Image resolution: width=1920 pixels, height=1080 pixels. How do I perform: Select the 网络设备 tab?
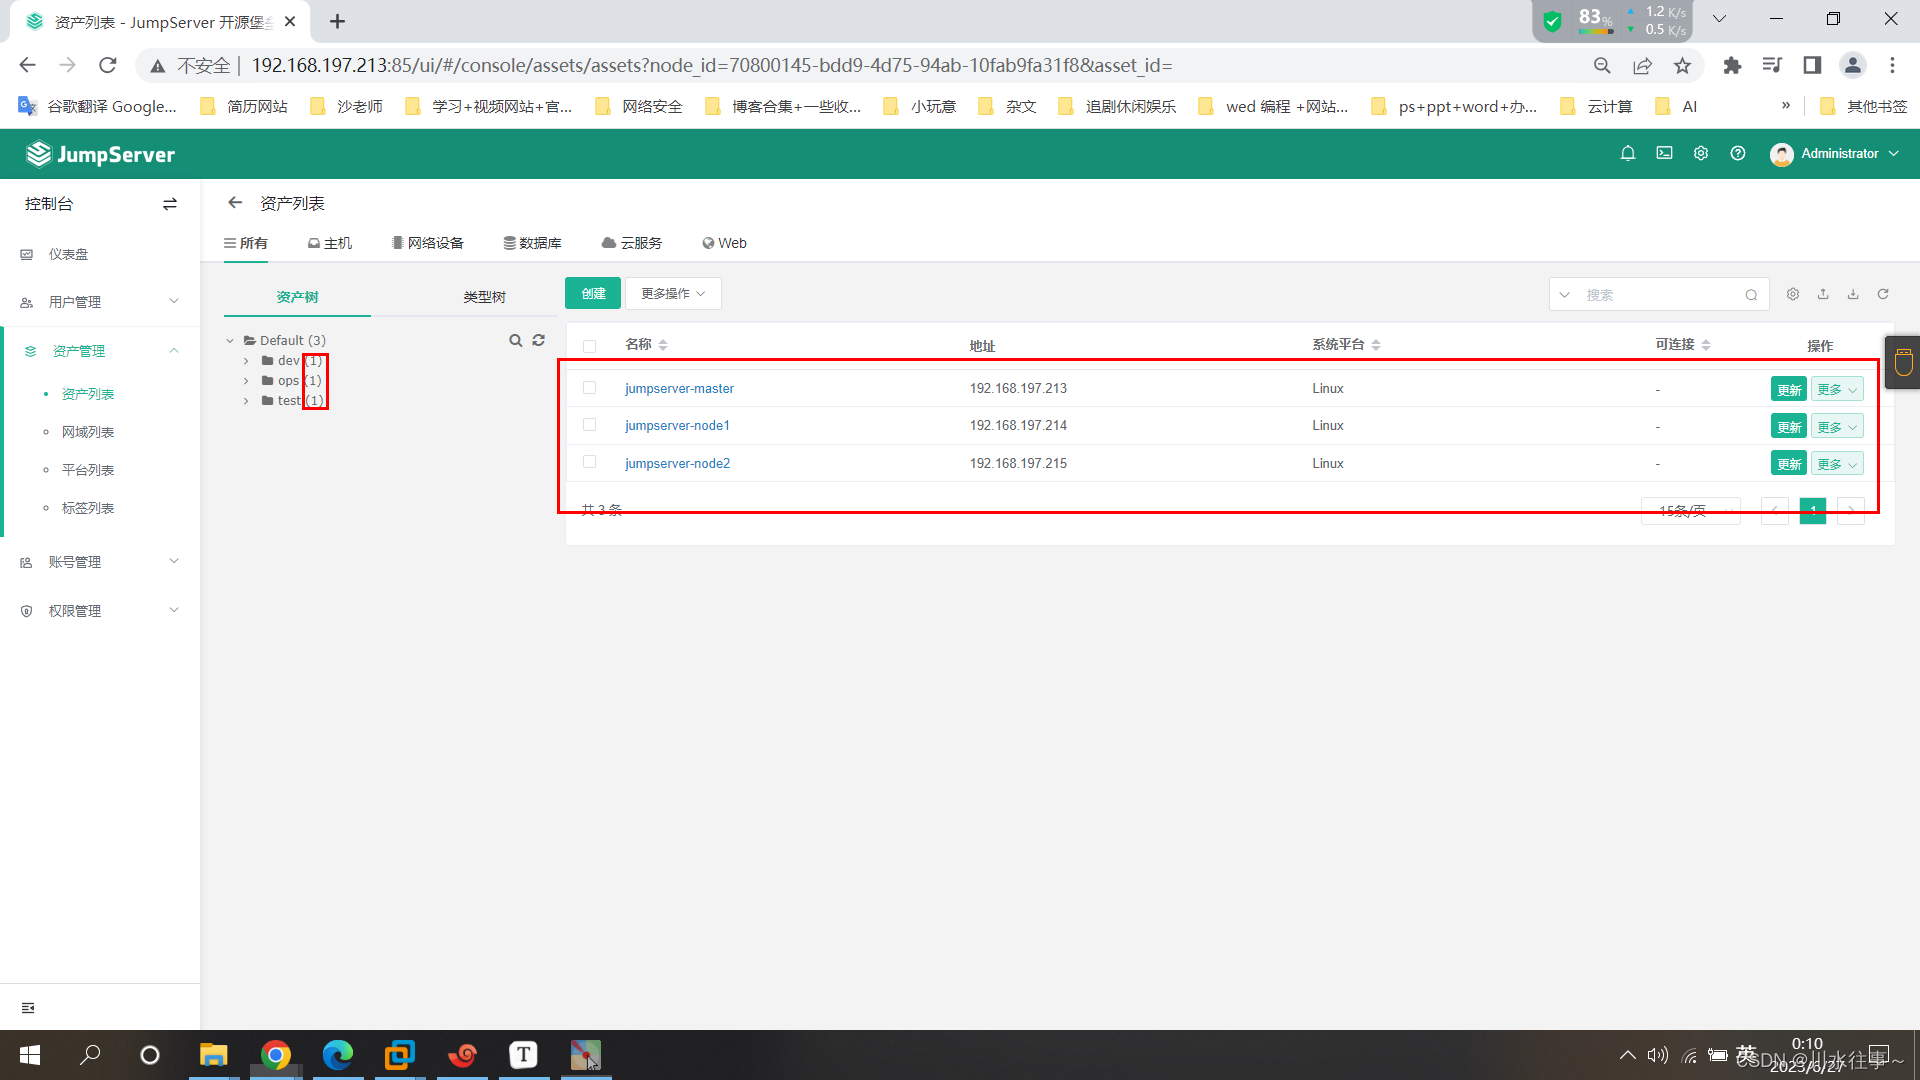coord(428,243)
